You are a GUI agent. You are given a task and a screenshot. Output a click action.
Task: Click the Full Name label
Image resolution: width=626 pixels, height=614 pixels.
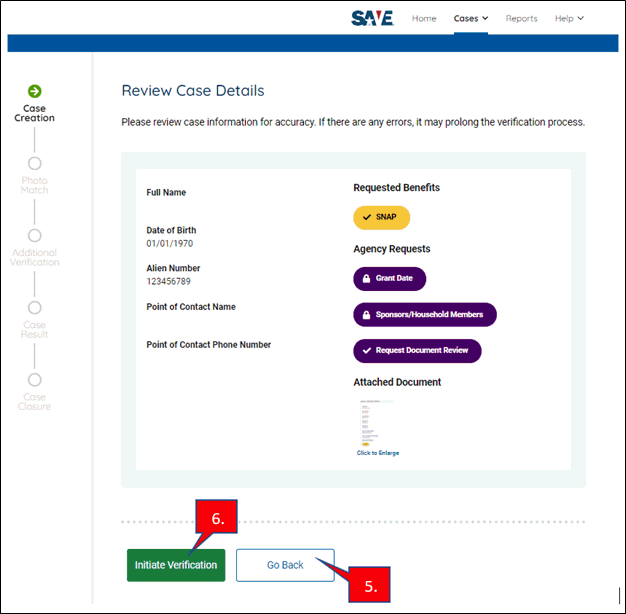click(166, 192)
